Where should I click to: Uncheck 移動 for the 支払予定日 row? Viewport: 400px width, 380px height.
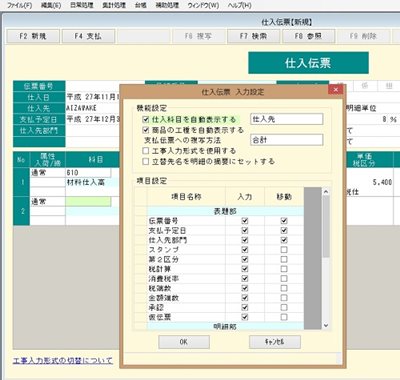pos(284,230)
